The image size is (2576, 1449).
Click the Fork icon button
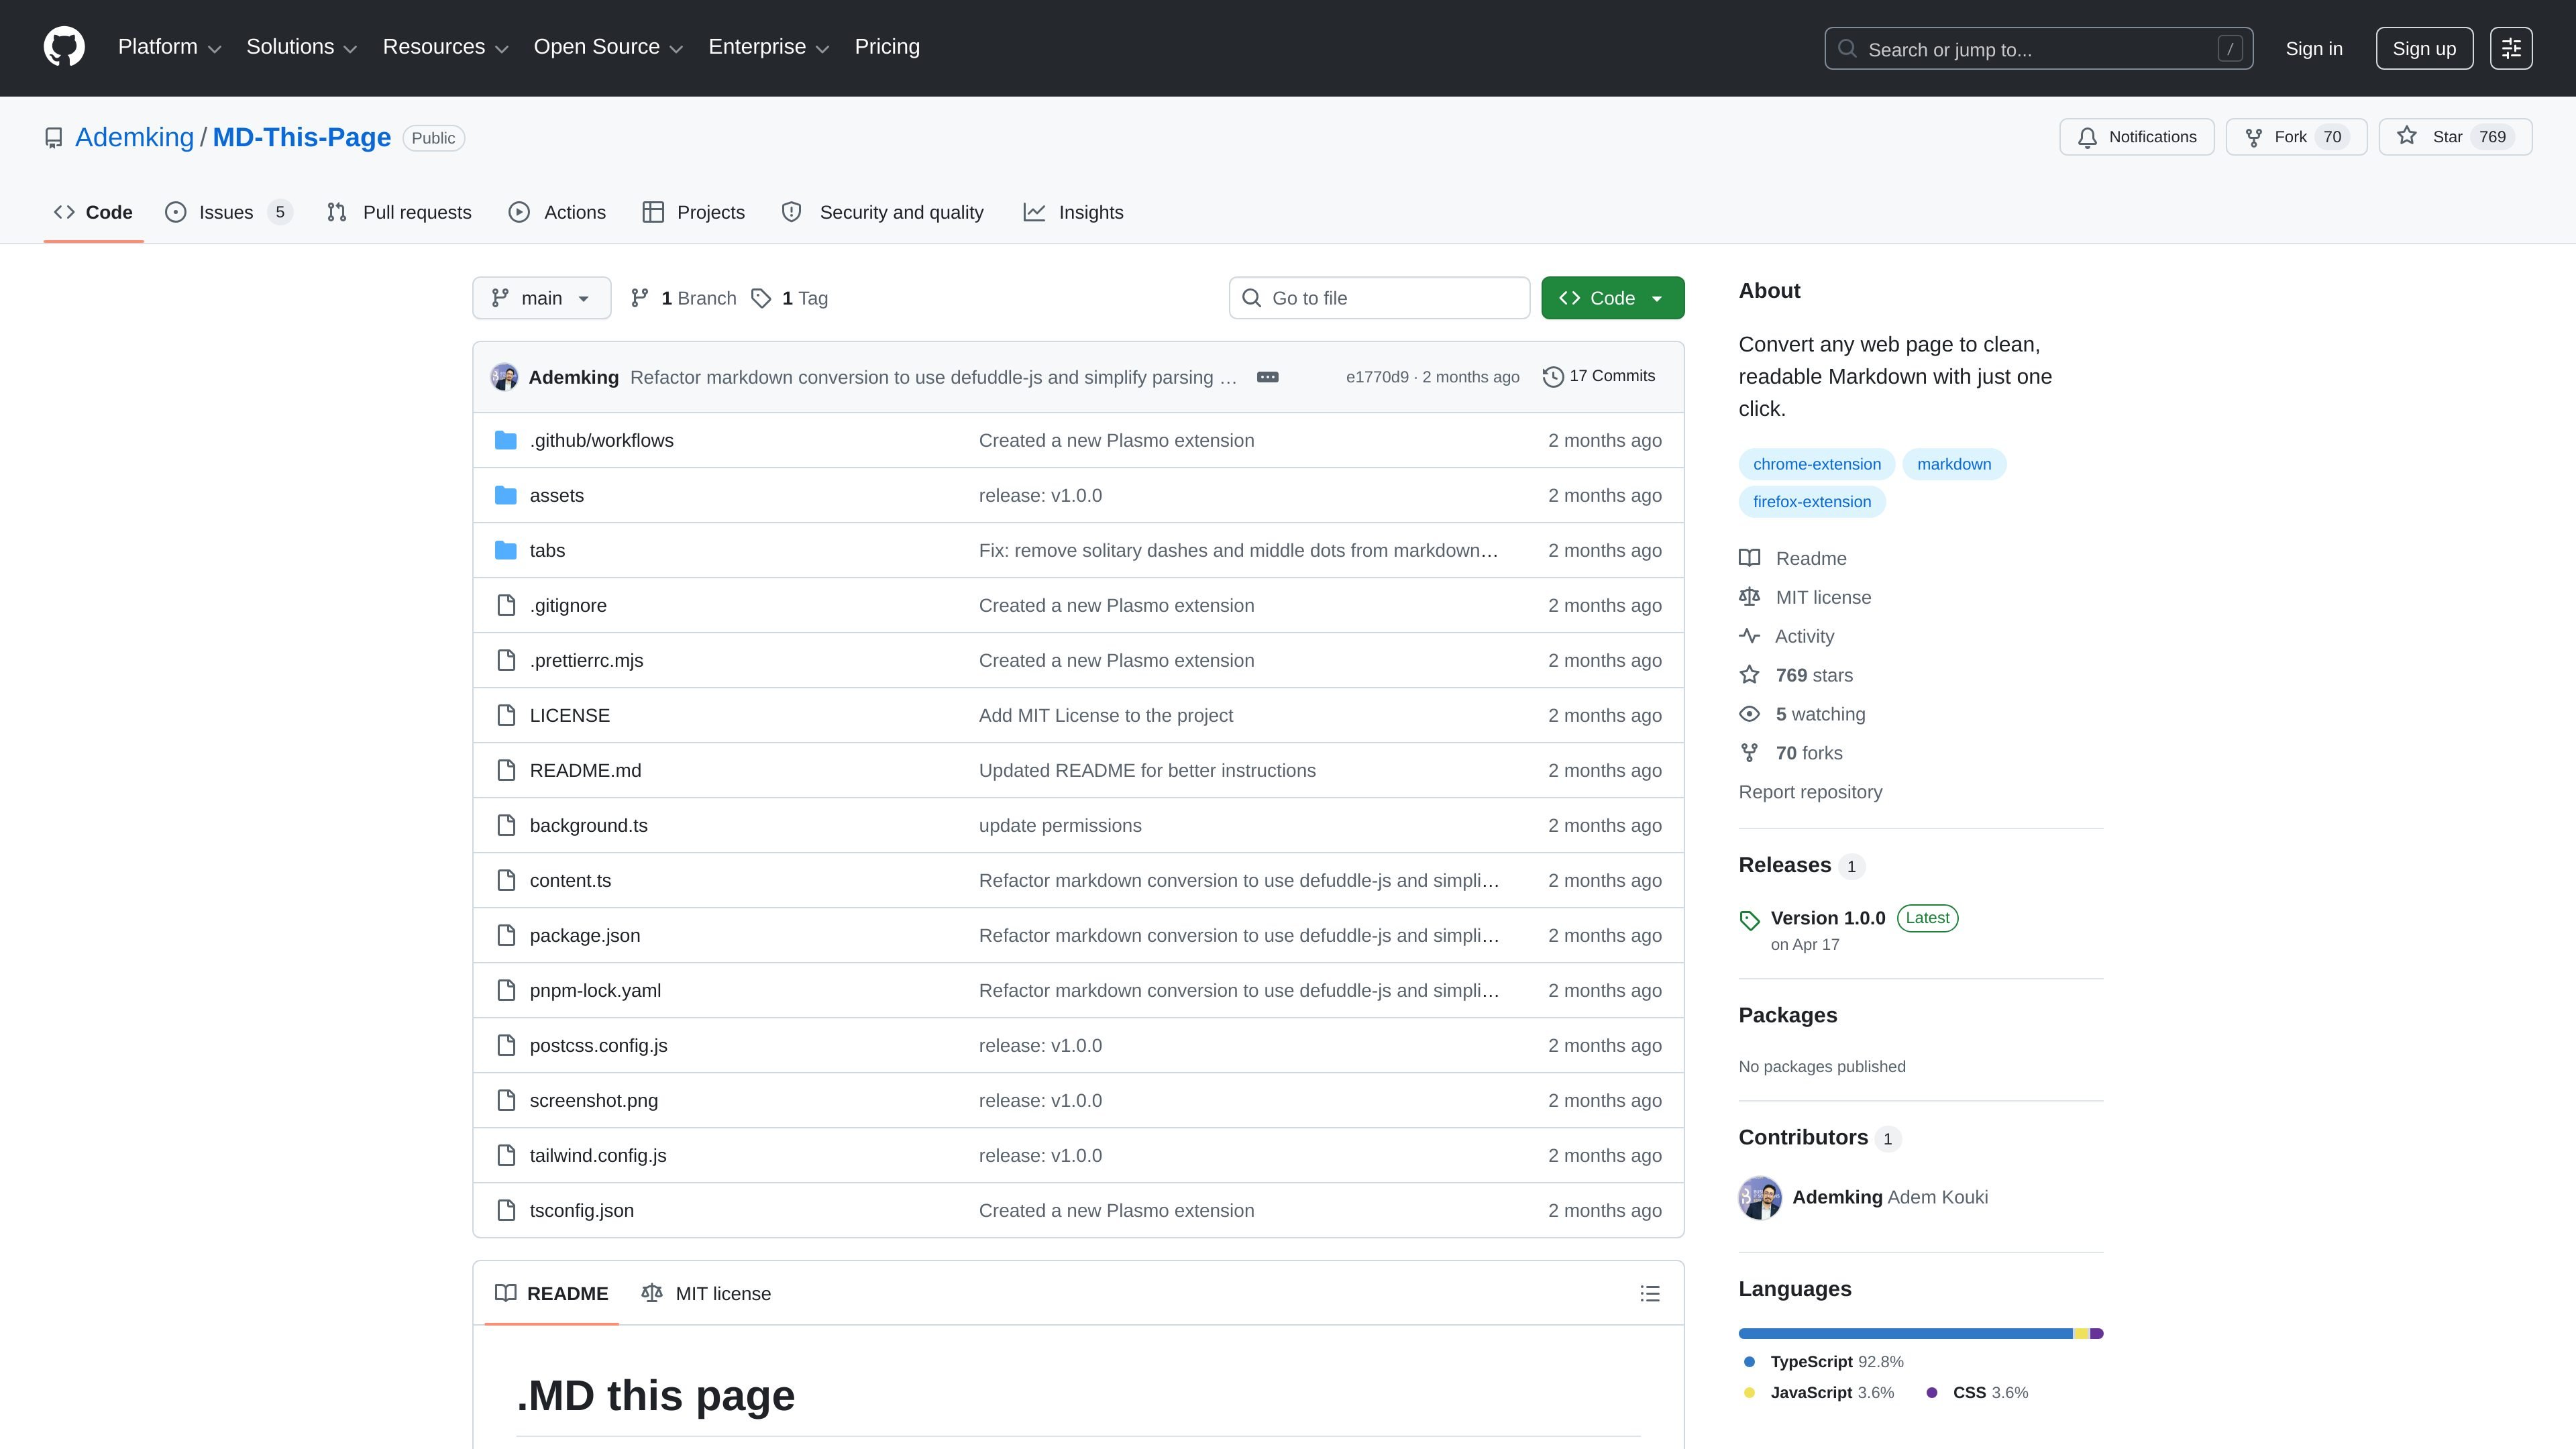point(2254,137)
